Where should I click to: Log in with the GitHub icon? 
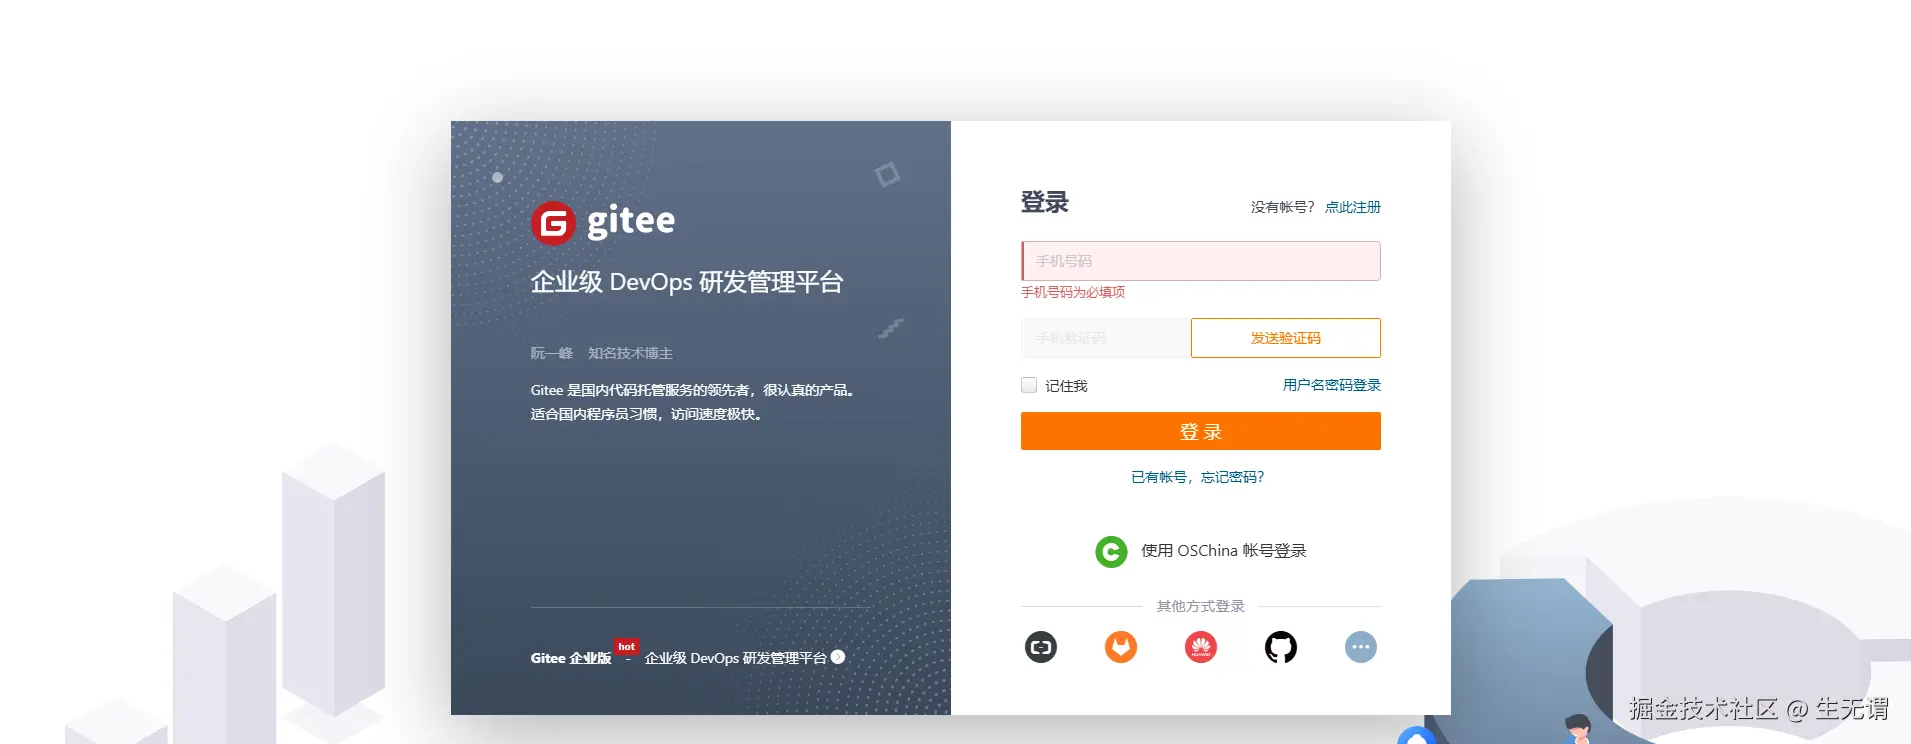pos(1281,647)
